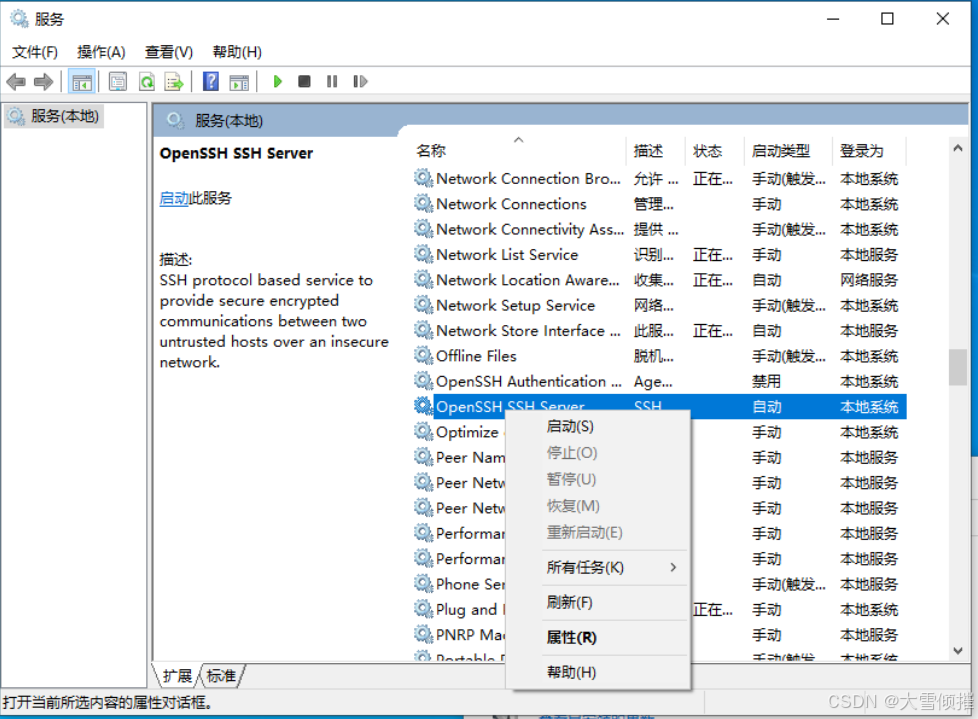This screenshot has width=978, height=719.
Task: Sort by the 名称 column header
Action: 519,151
